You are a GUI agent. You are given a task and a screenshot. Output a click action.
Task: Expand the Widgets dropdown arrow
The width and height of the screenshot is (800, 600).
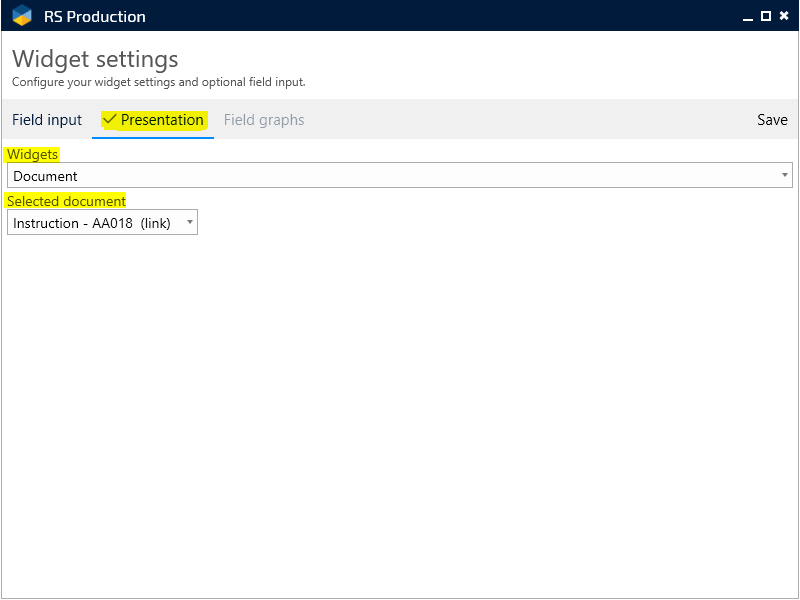(784, 176)
